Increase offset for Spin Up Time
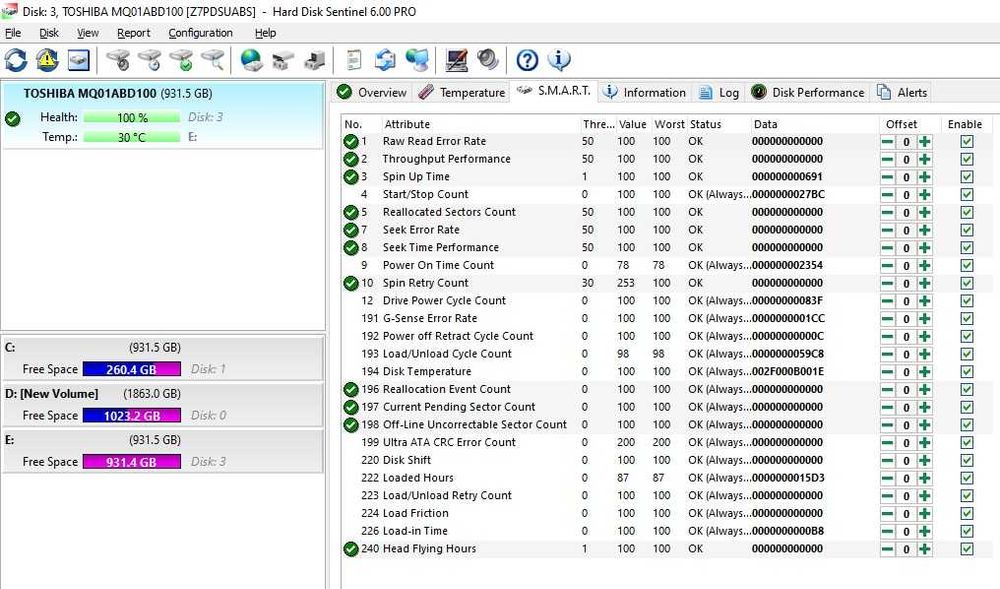Screen dimensions: 1000x589 click(925, 177)
